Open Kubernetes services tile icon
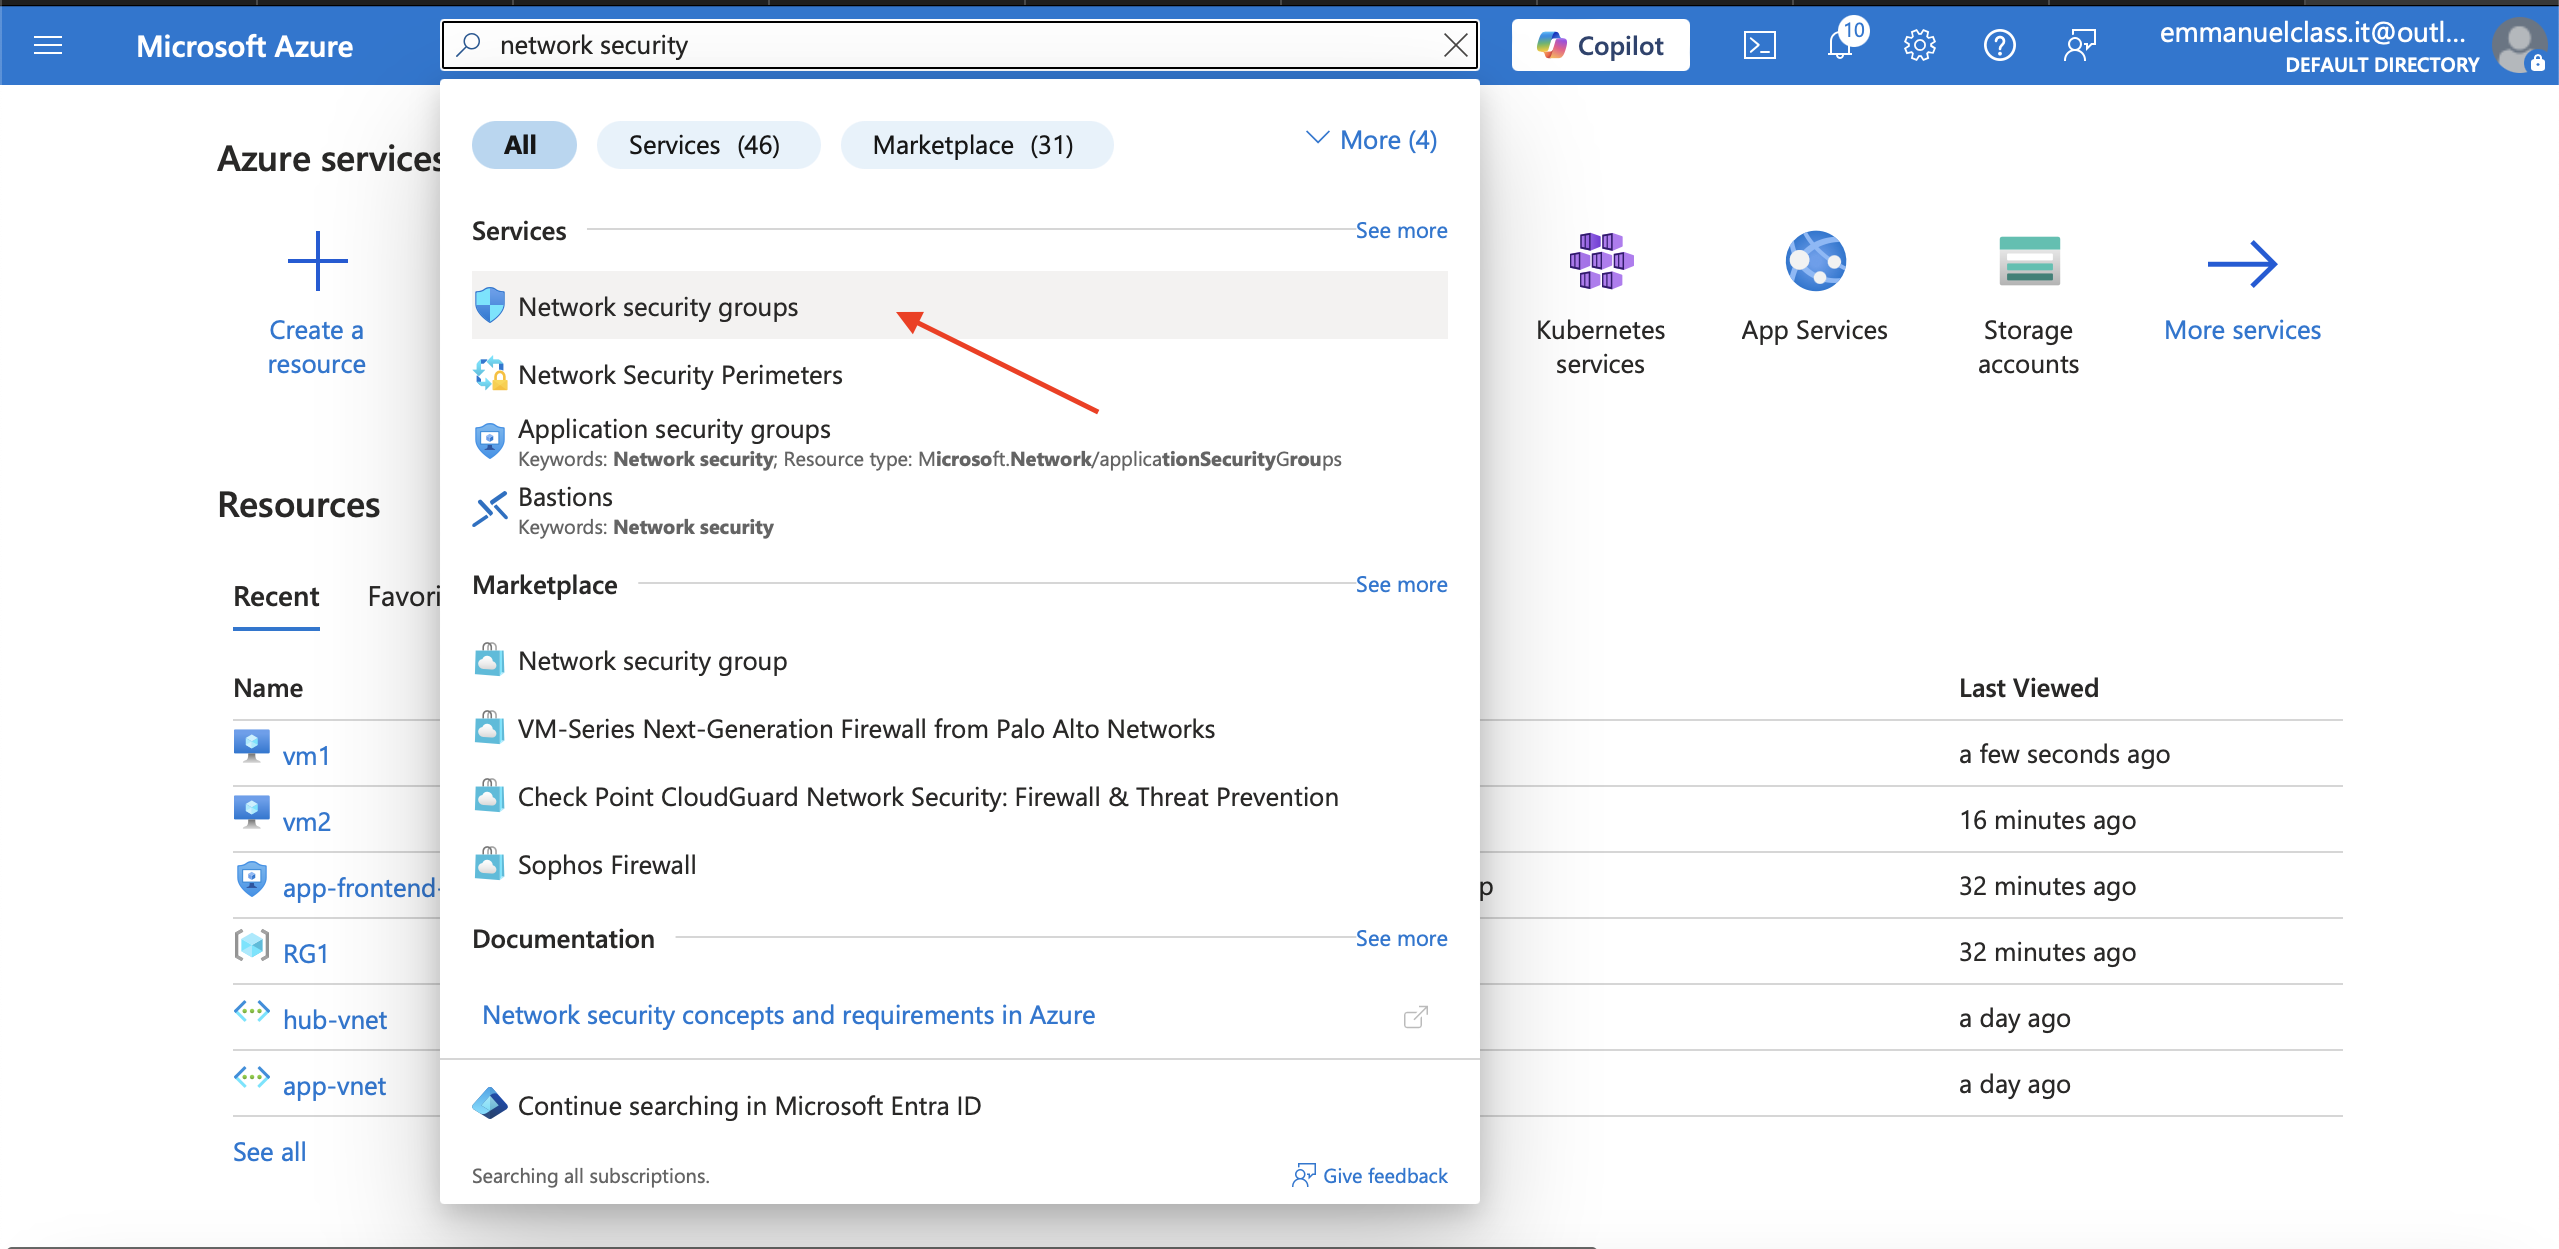Viewport: 2559px width, 1249px height. tap(1600, 262)
